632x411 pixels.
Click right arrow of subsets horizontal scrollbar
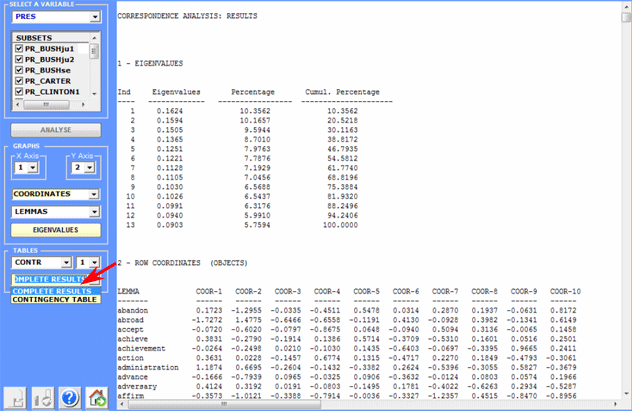(x=83, y=104)
